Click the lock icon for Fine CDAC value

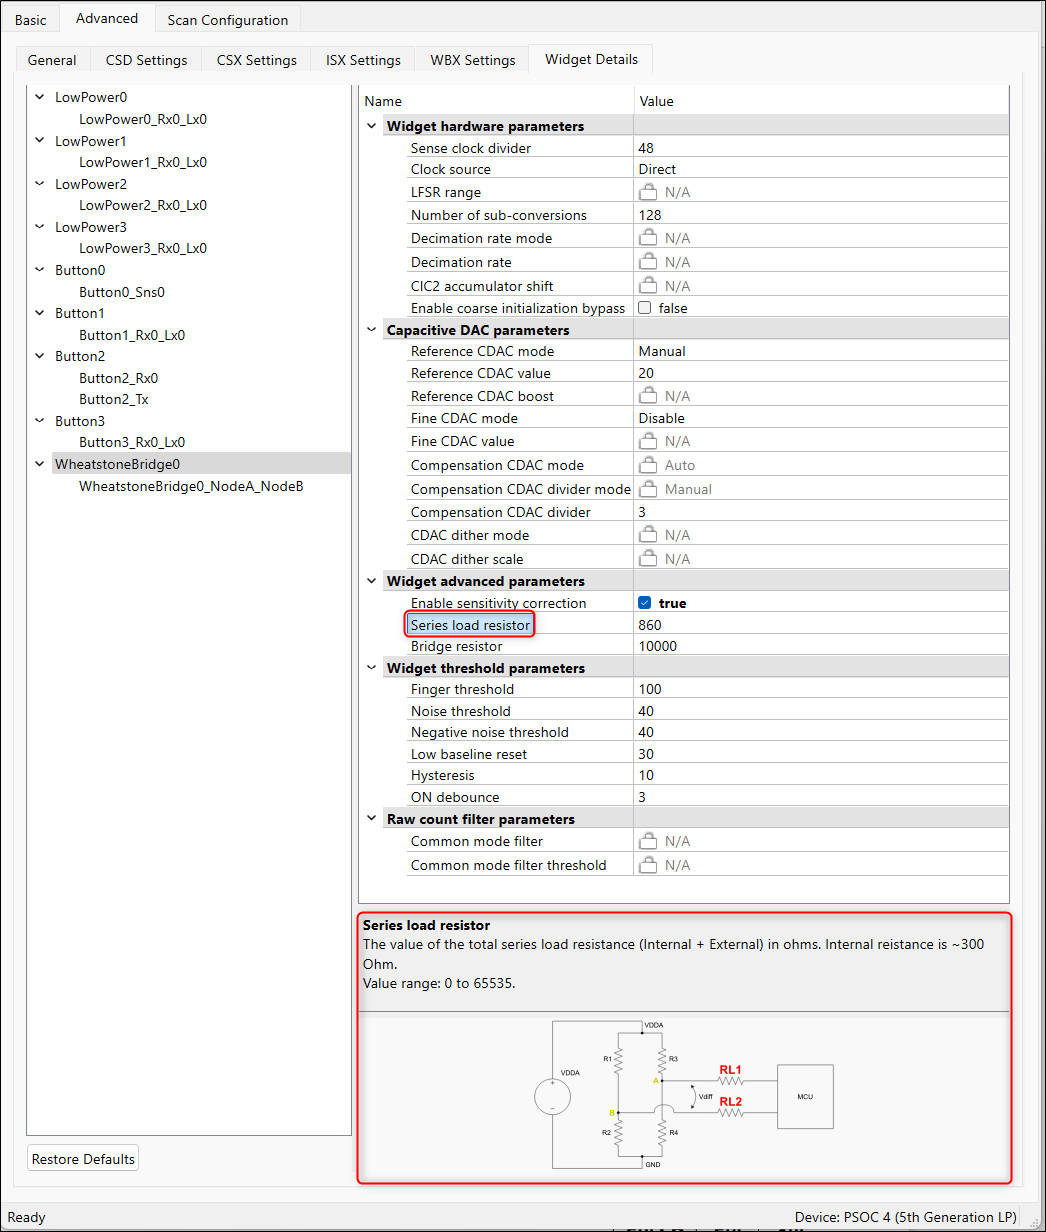click(x=648, y=441)
